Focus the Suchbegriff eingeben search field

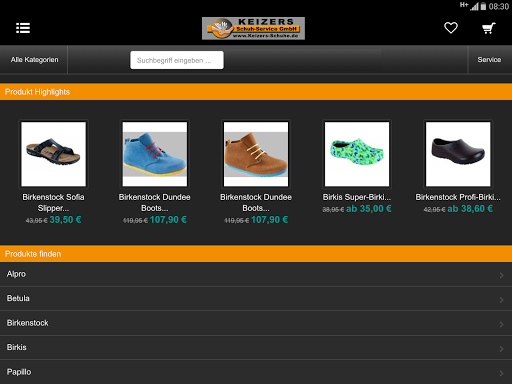point(177,60)
